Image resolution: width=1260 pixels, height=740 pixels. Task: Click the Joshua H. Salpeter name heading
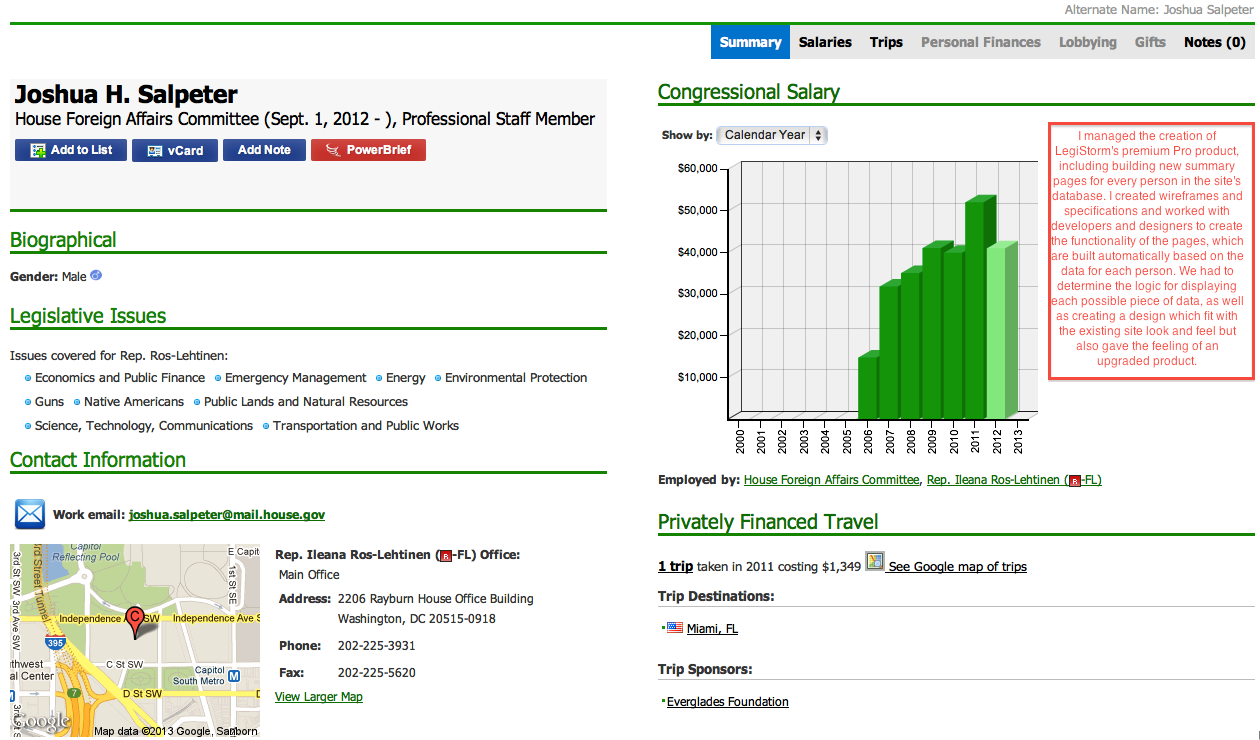point(126,95)
